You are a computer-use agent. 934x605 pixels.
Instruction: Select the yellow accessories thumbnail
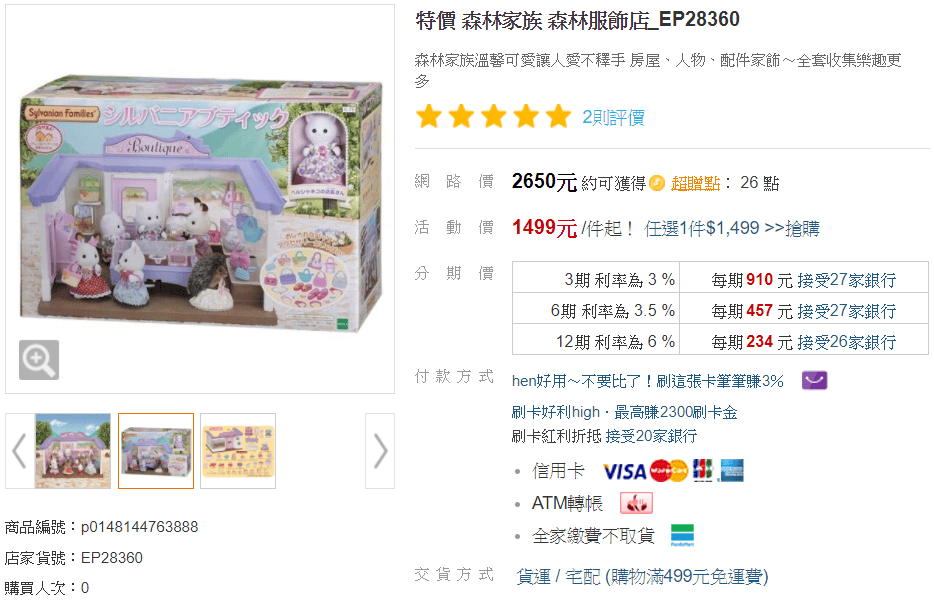(x=238, y=451)
